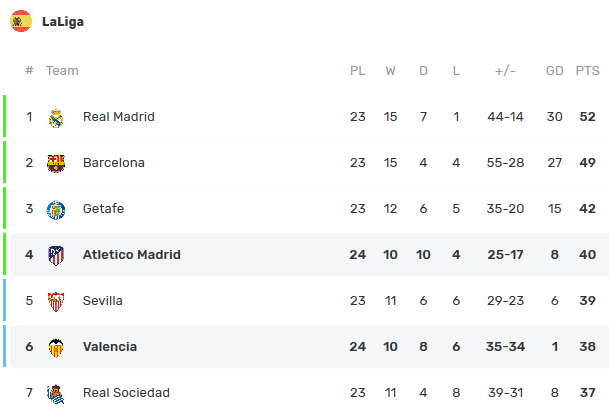Click the Atletico Madrid crest icon
The image size is (609, 416).
56,256
